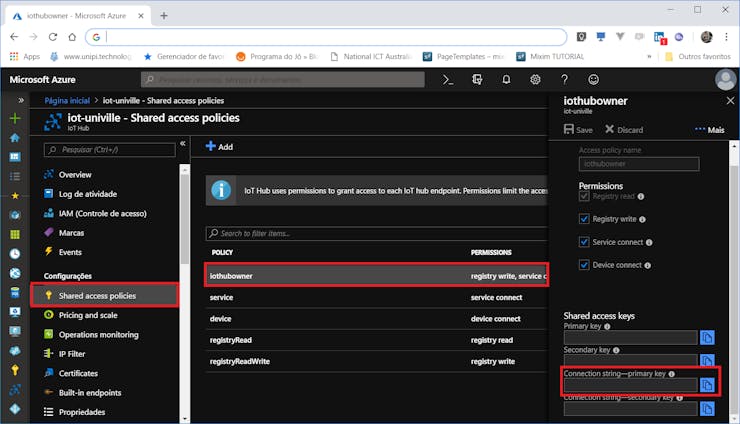The width and height of the screenshot is (740, 424).
Task: Collapse the resource menu with chevrons
Action: [183, 144]
